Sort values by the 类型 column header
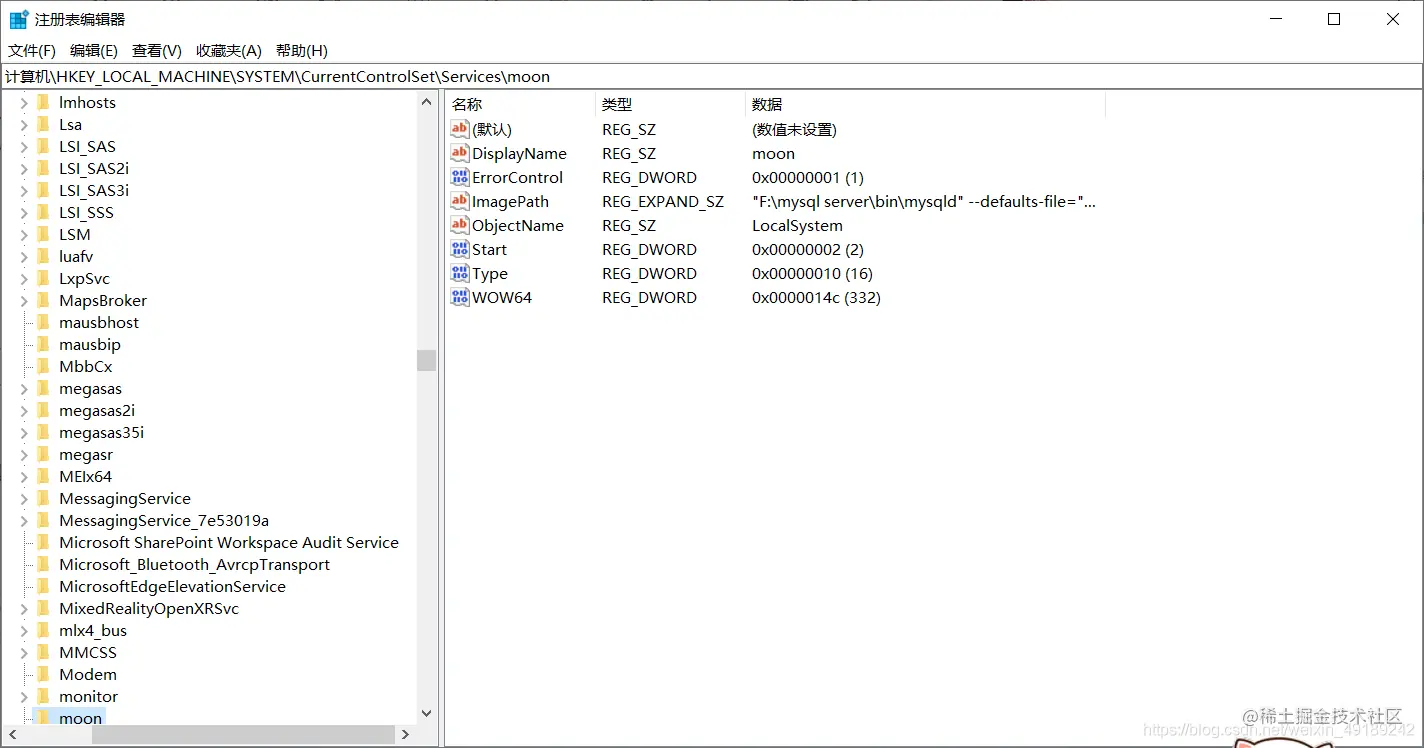The width and height of the screenshot is (1424, 748). click(x=670, y=104)
